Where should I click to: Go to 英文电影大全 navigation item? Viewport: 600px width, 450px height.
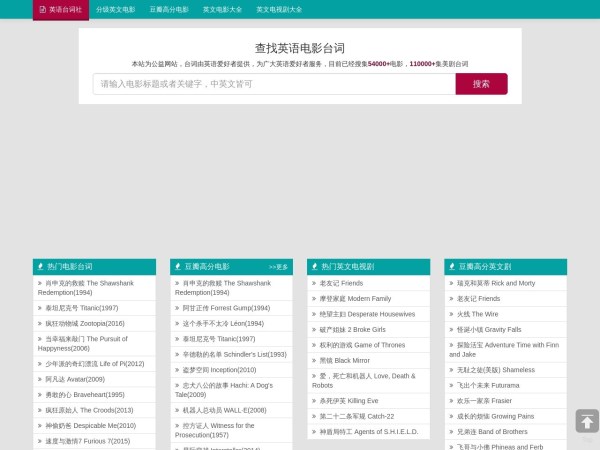pyautogui.click(x=222, y=9)
